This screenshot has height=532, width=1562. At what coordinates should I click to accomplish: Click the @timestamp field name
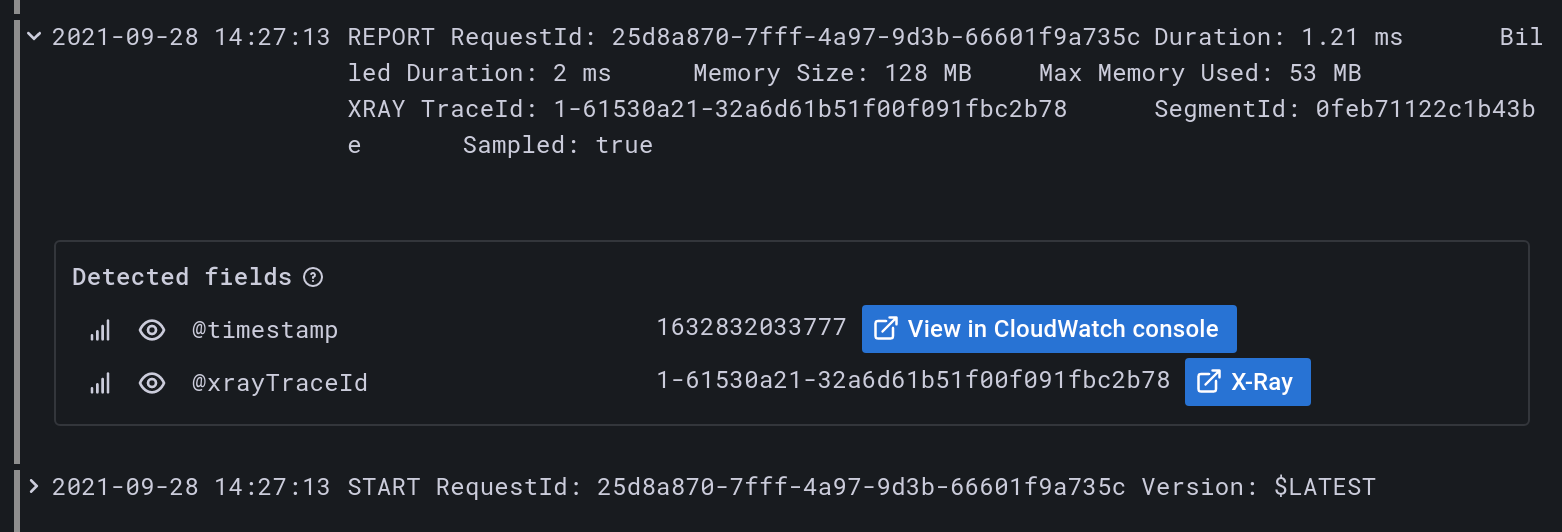pos(265,330)
